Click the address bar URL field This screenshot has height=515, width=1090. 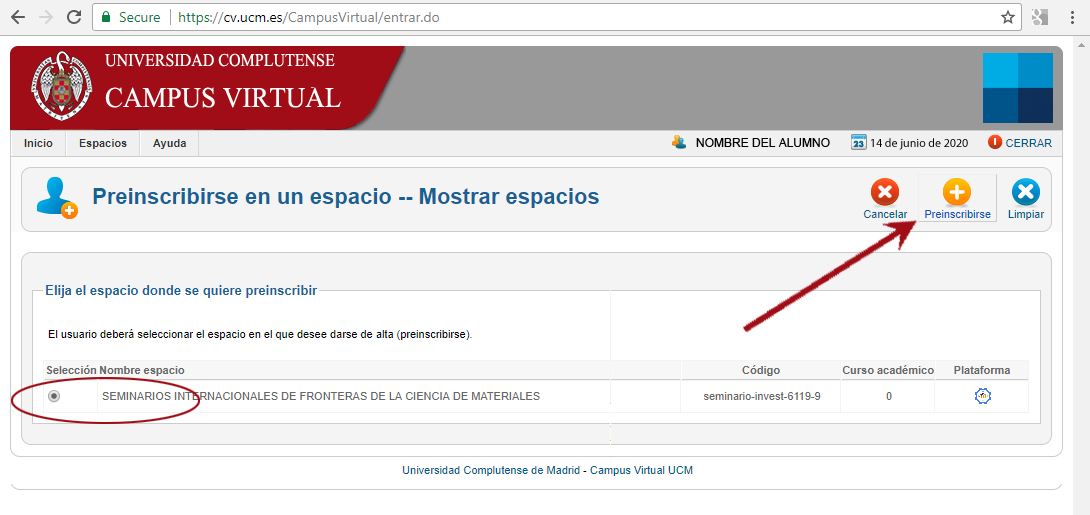556,17
